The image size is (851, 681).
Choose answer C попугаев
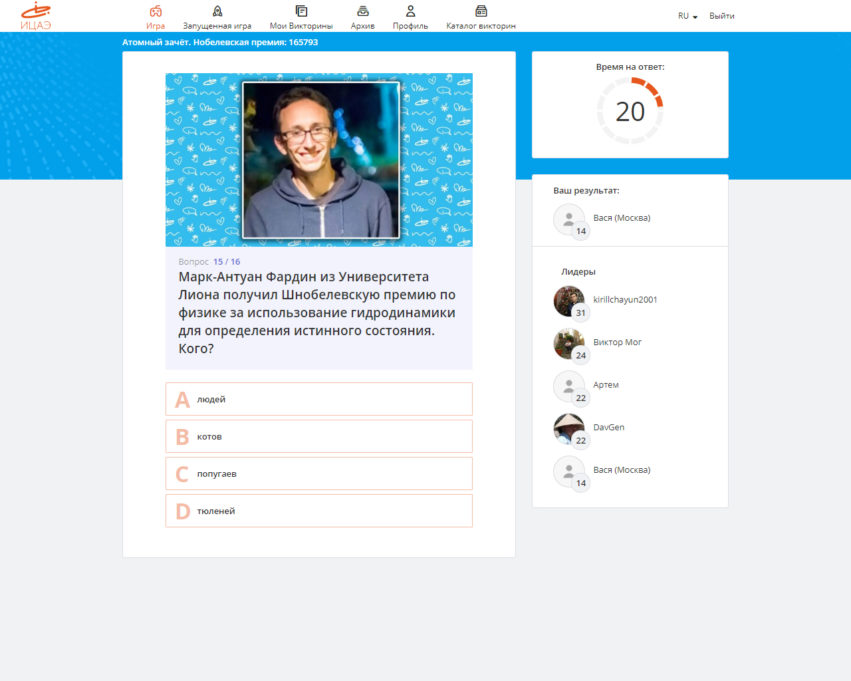click(x=318, y=474)
